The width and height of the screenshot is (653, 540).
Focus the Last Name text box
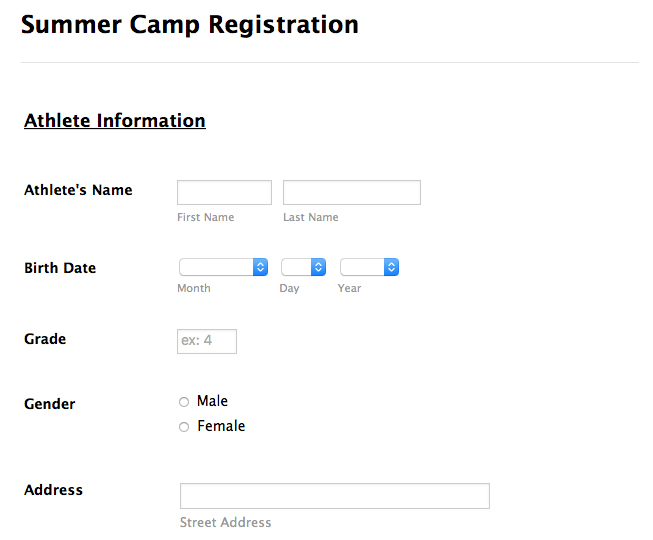pyautogui.click(x=351, y=192)
